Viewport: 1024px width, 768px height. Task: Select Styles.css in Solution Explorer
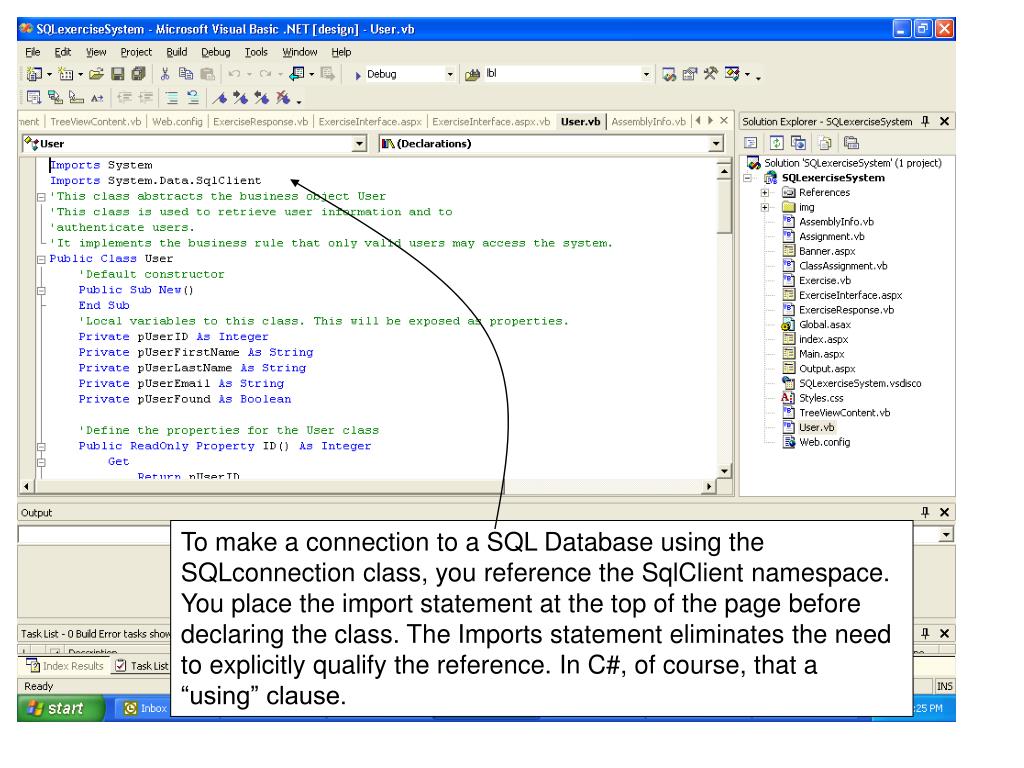pyautogui.click(x=821, y=398)
